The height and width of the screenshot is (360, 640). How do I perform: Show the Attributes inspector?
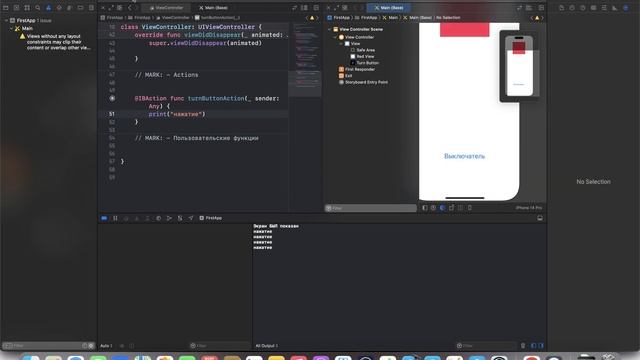(x=604, y=8)
